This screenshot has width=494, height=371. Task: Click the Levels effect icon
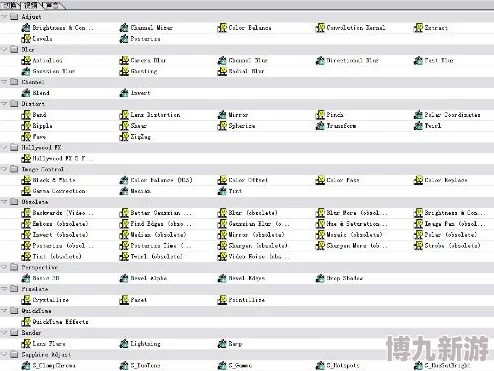26,39
